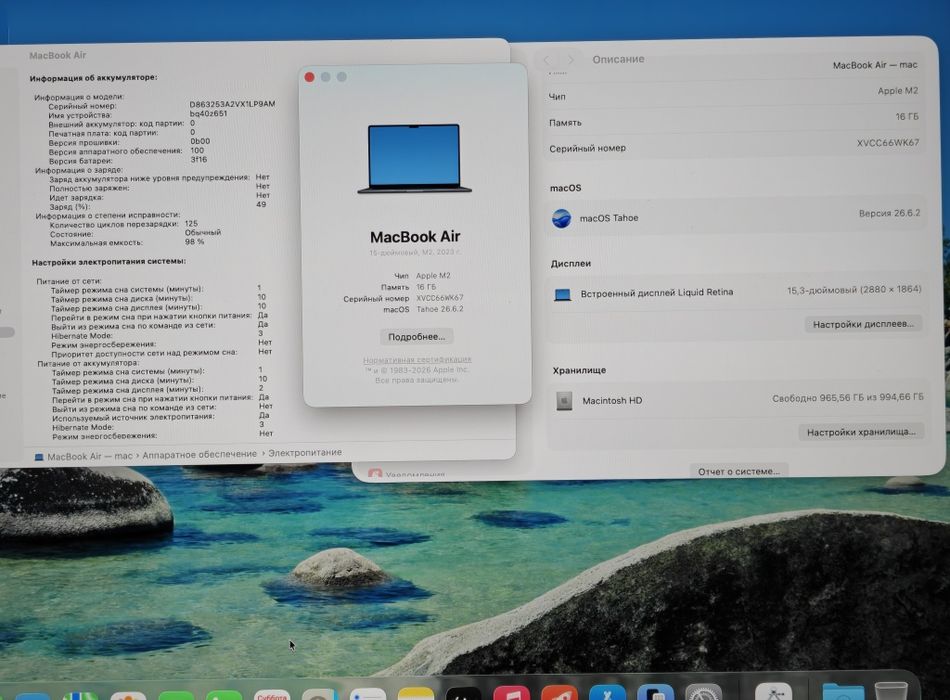Viewport: 950px width, 700px height.
Task: Click the Apple M2 chip value in Settings
Action: click(x=898, y=90)
